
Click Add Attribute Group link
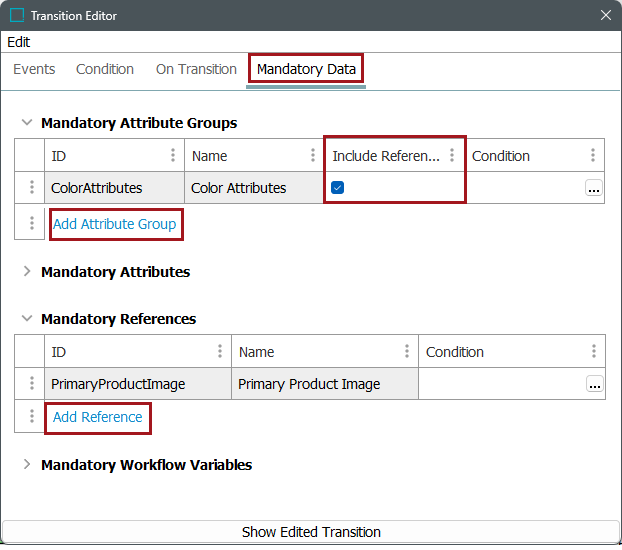pyautogui.click(x=115, y=224)
